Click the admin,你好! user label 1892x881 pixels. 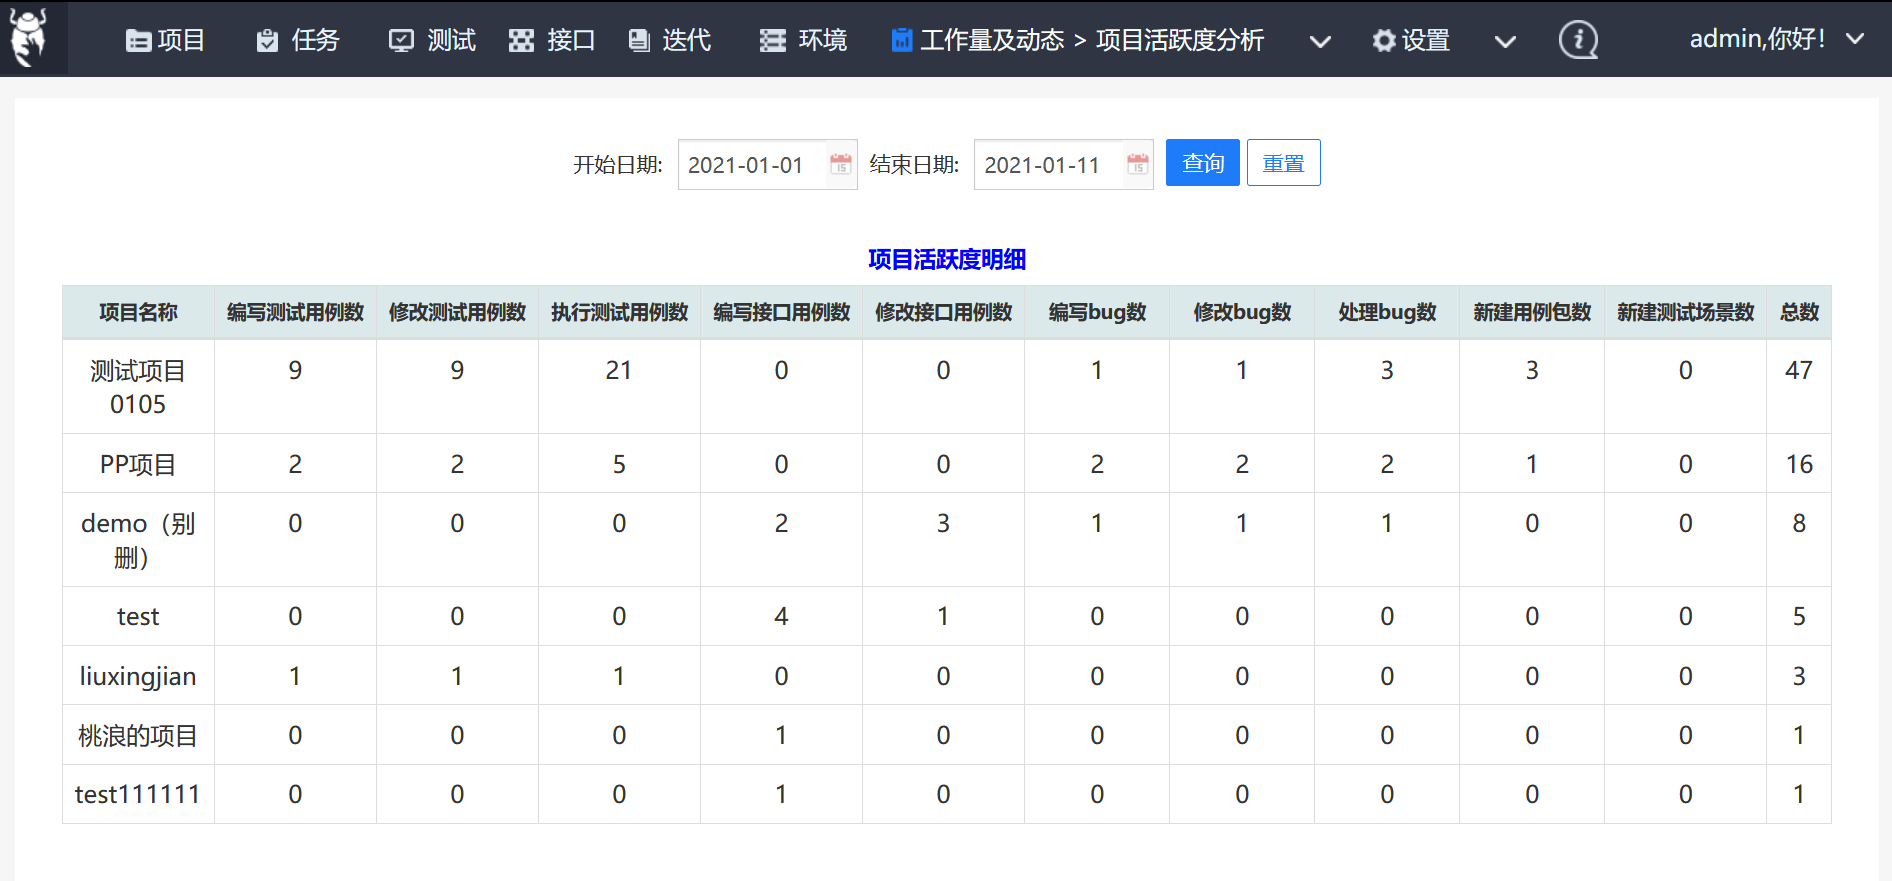pyautogui.click(x=1757, y=39)
